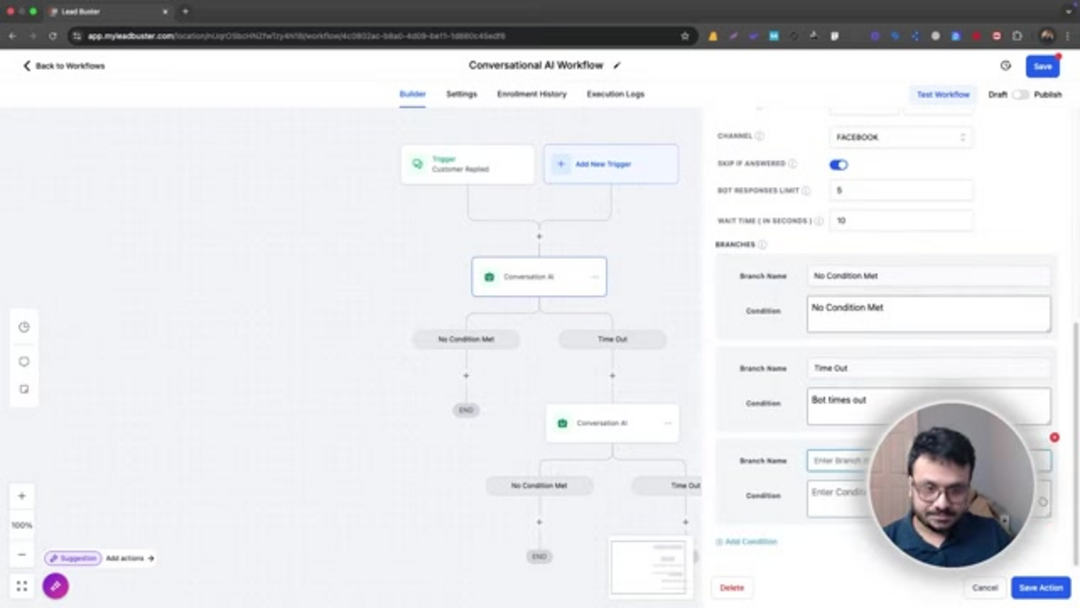
Task: Click the Save Action button
Action: pyautogui.click(x=1040, y=587)
